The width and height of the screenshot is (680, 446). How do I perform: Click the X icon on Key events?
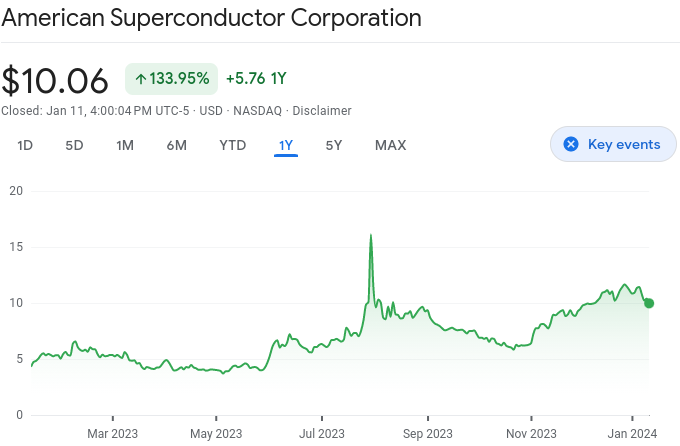[571, 144]
